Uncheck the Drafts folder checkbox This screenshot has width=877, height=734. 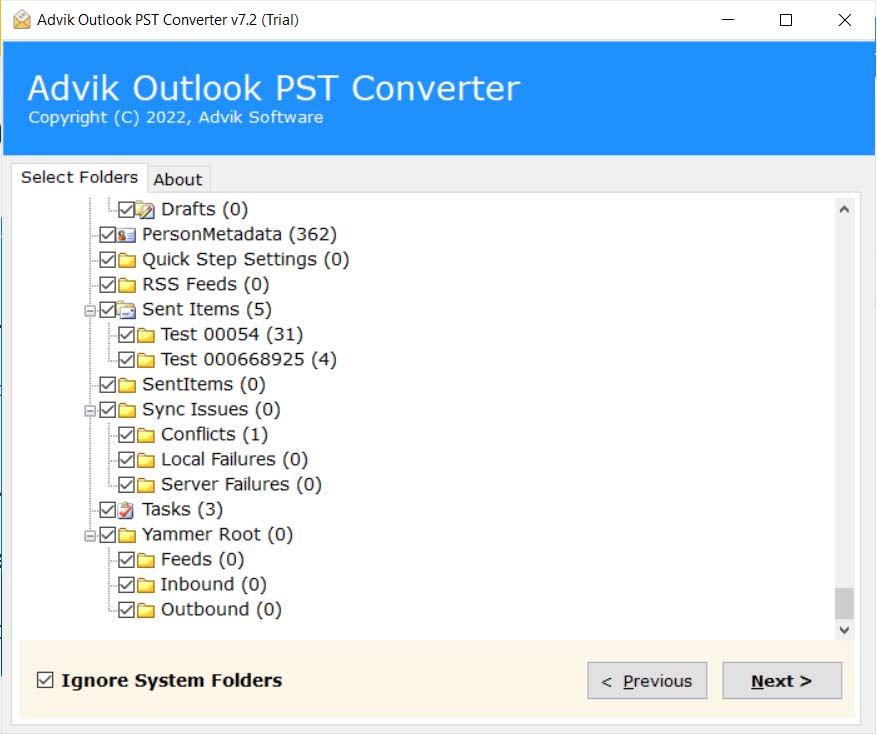pyautogui.click(x=126, y=210)
